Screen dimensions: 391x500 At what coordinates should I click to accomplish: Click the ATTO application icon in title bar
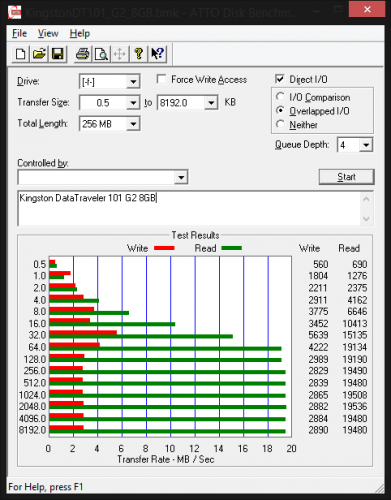[15, 12]
